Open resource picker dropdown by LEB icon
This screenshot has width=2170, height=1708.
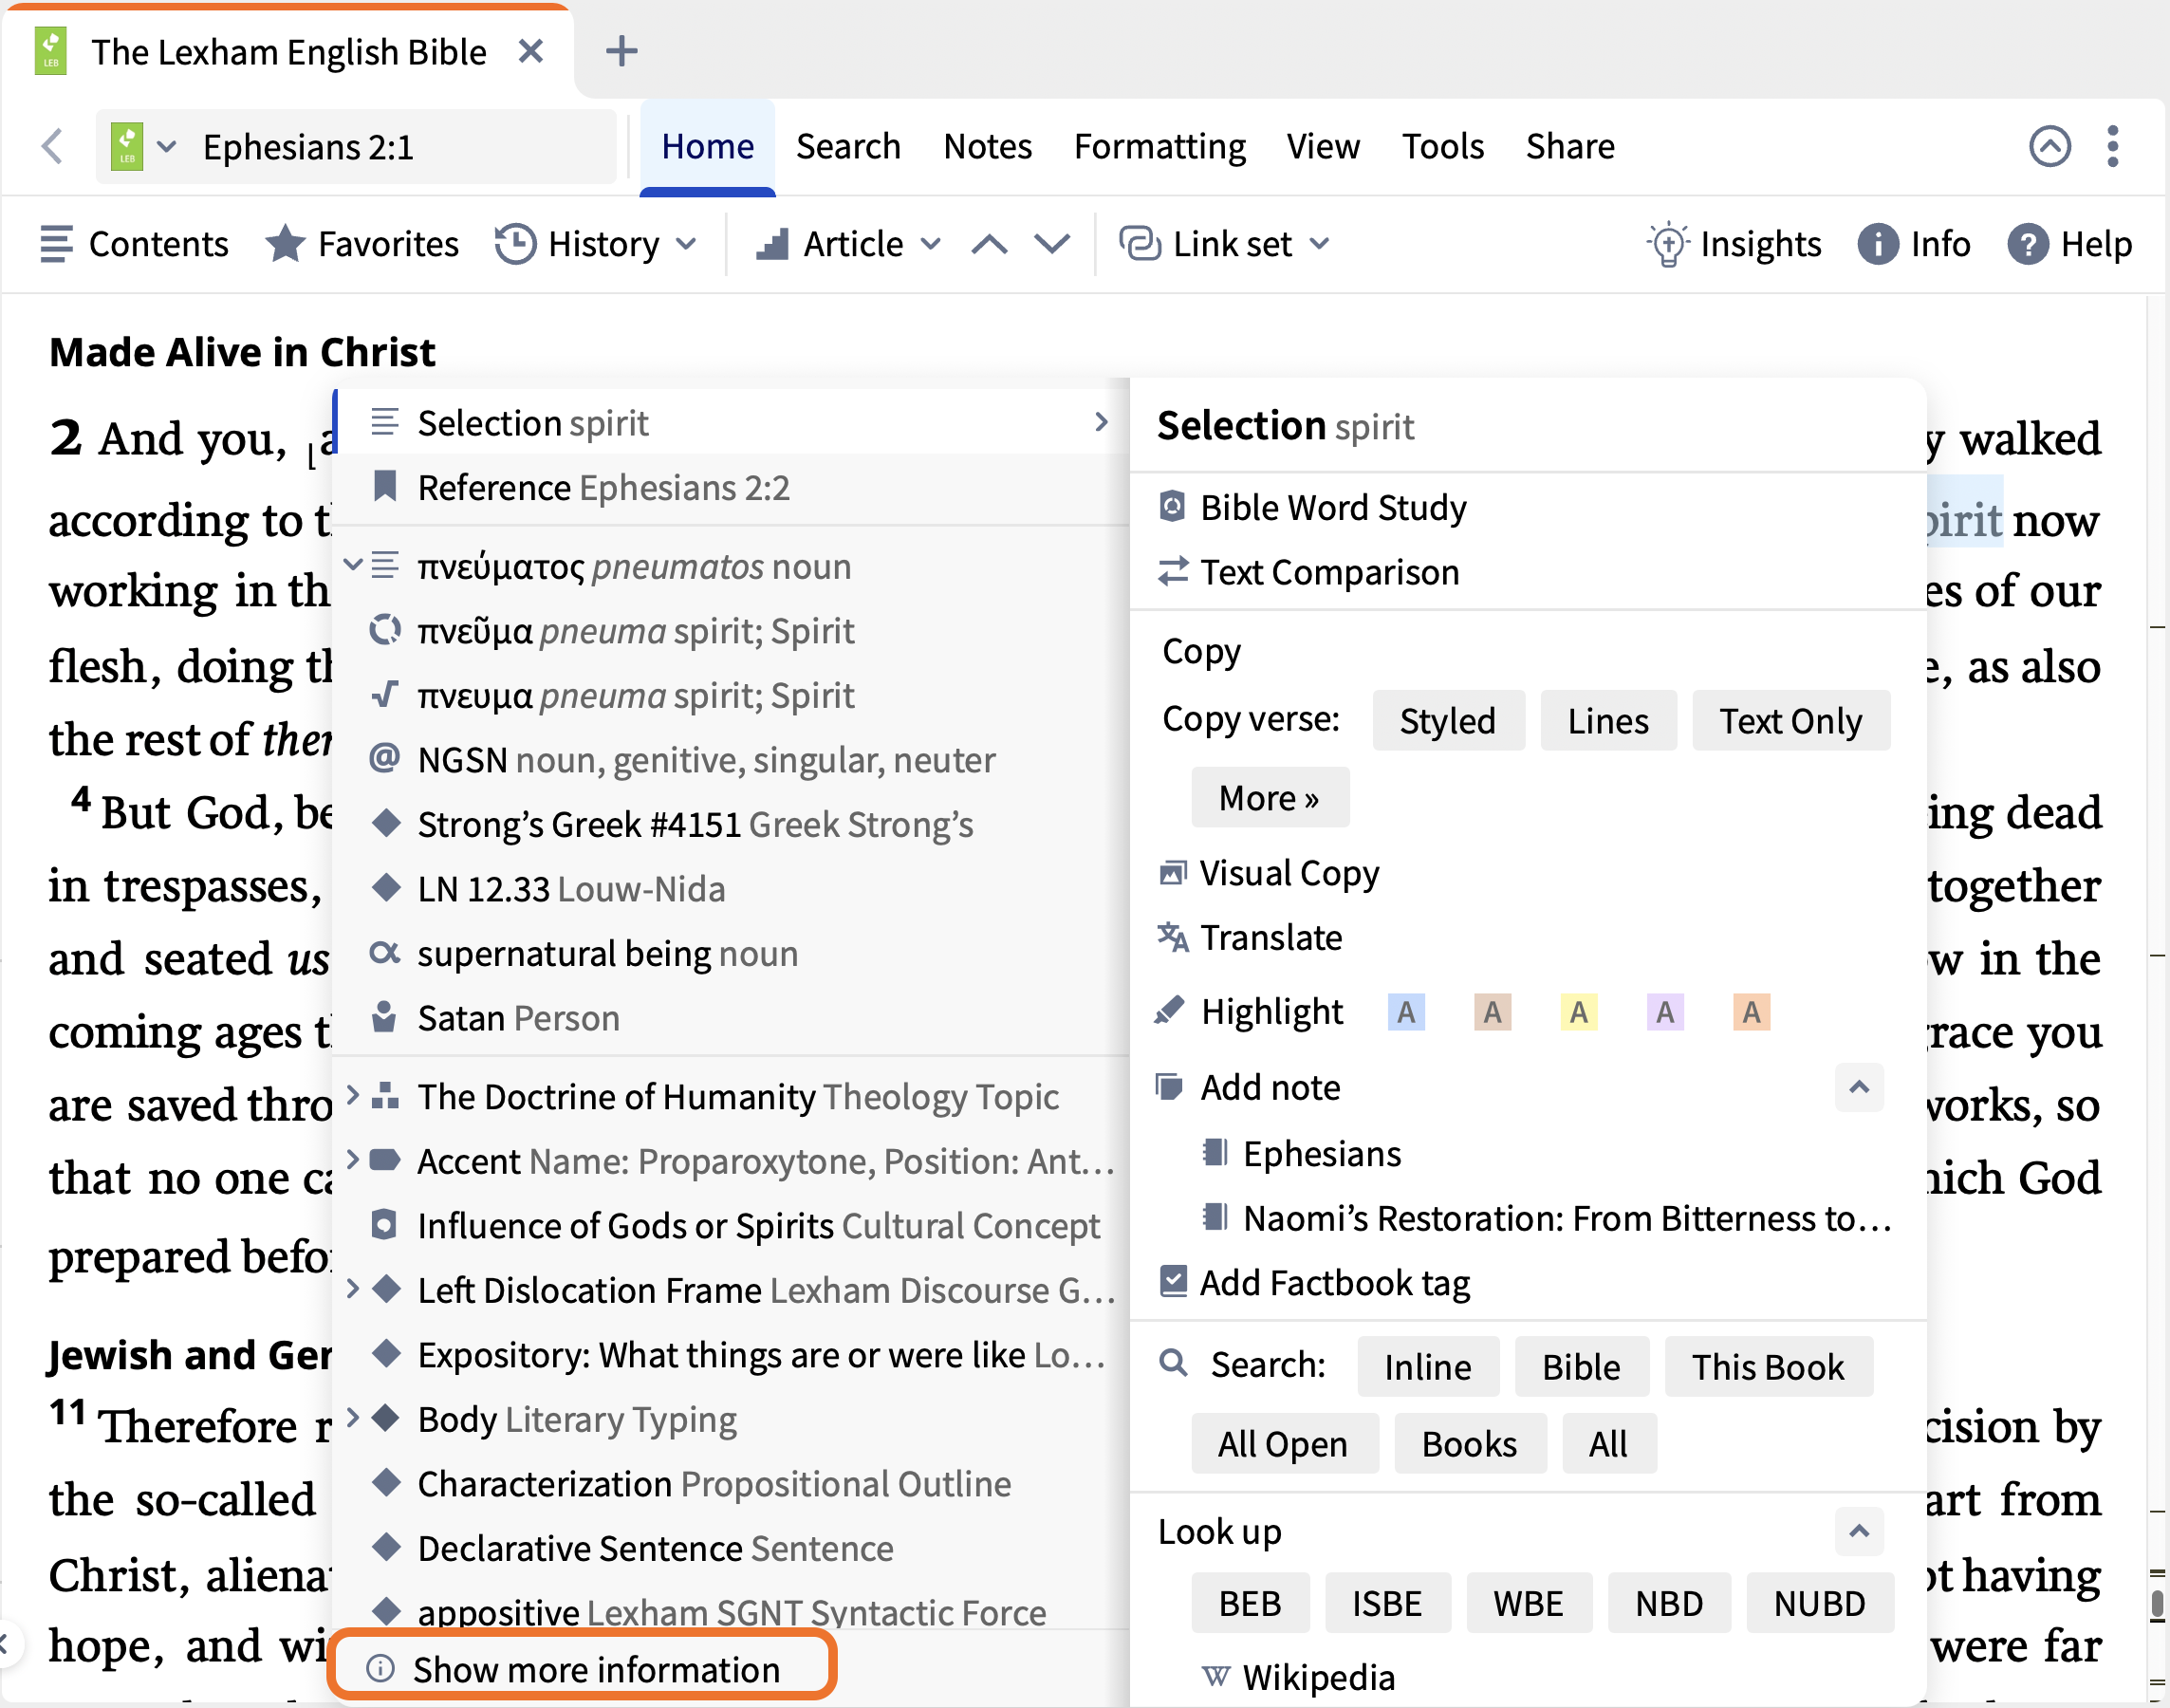point(167,147)
